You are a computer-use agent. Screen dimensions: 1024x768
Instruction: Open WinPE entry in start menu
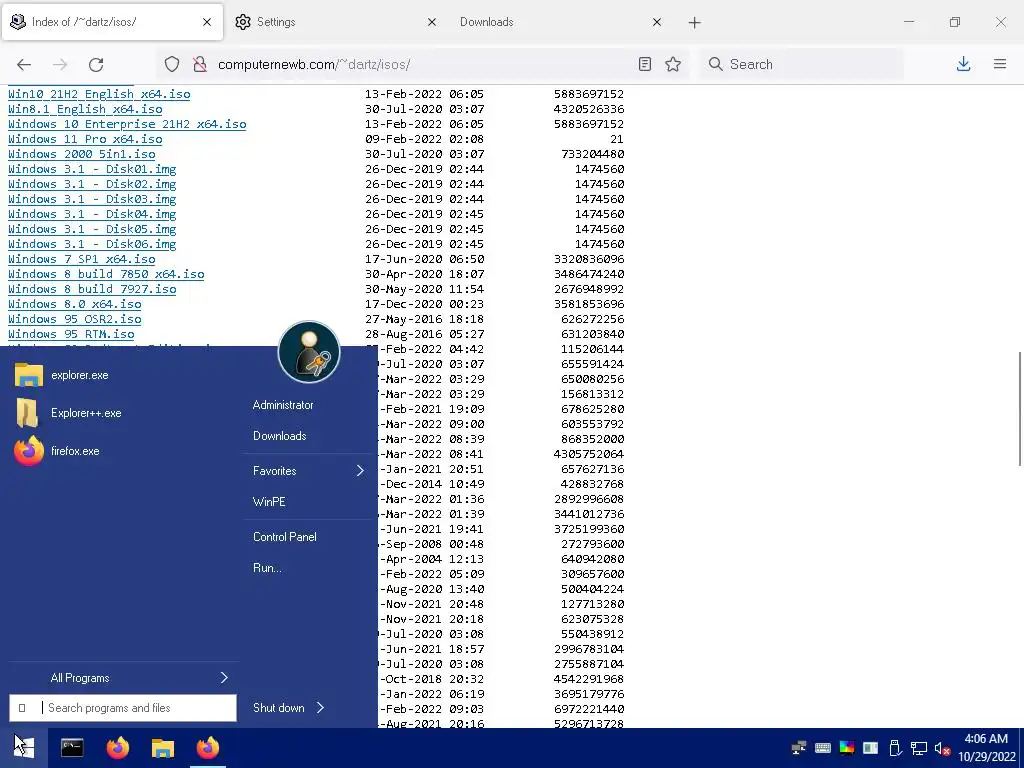pyautogui.click(x=269, y=502)
